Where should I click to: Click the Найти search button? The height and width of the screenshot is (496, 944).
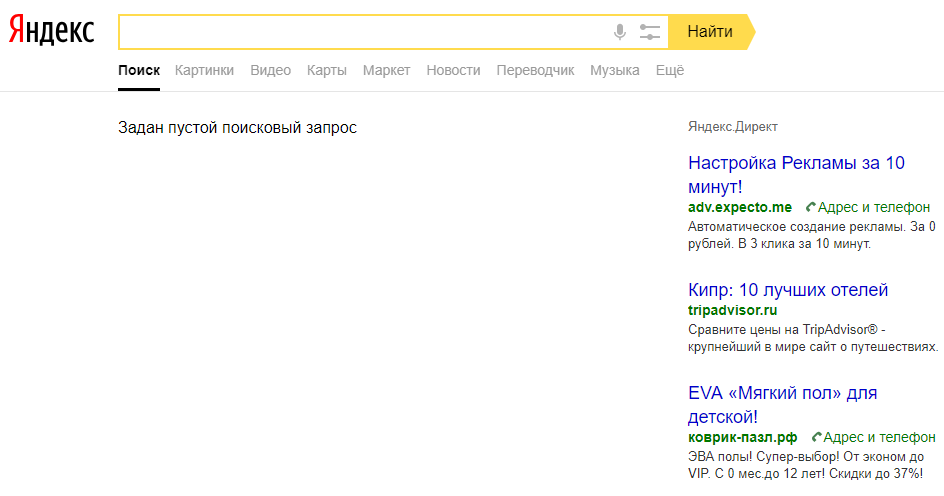click(711, 32)
